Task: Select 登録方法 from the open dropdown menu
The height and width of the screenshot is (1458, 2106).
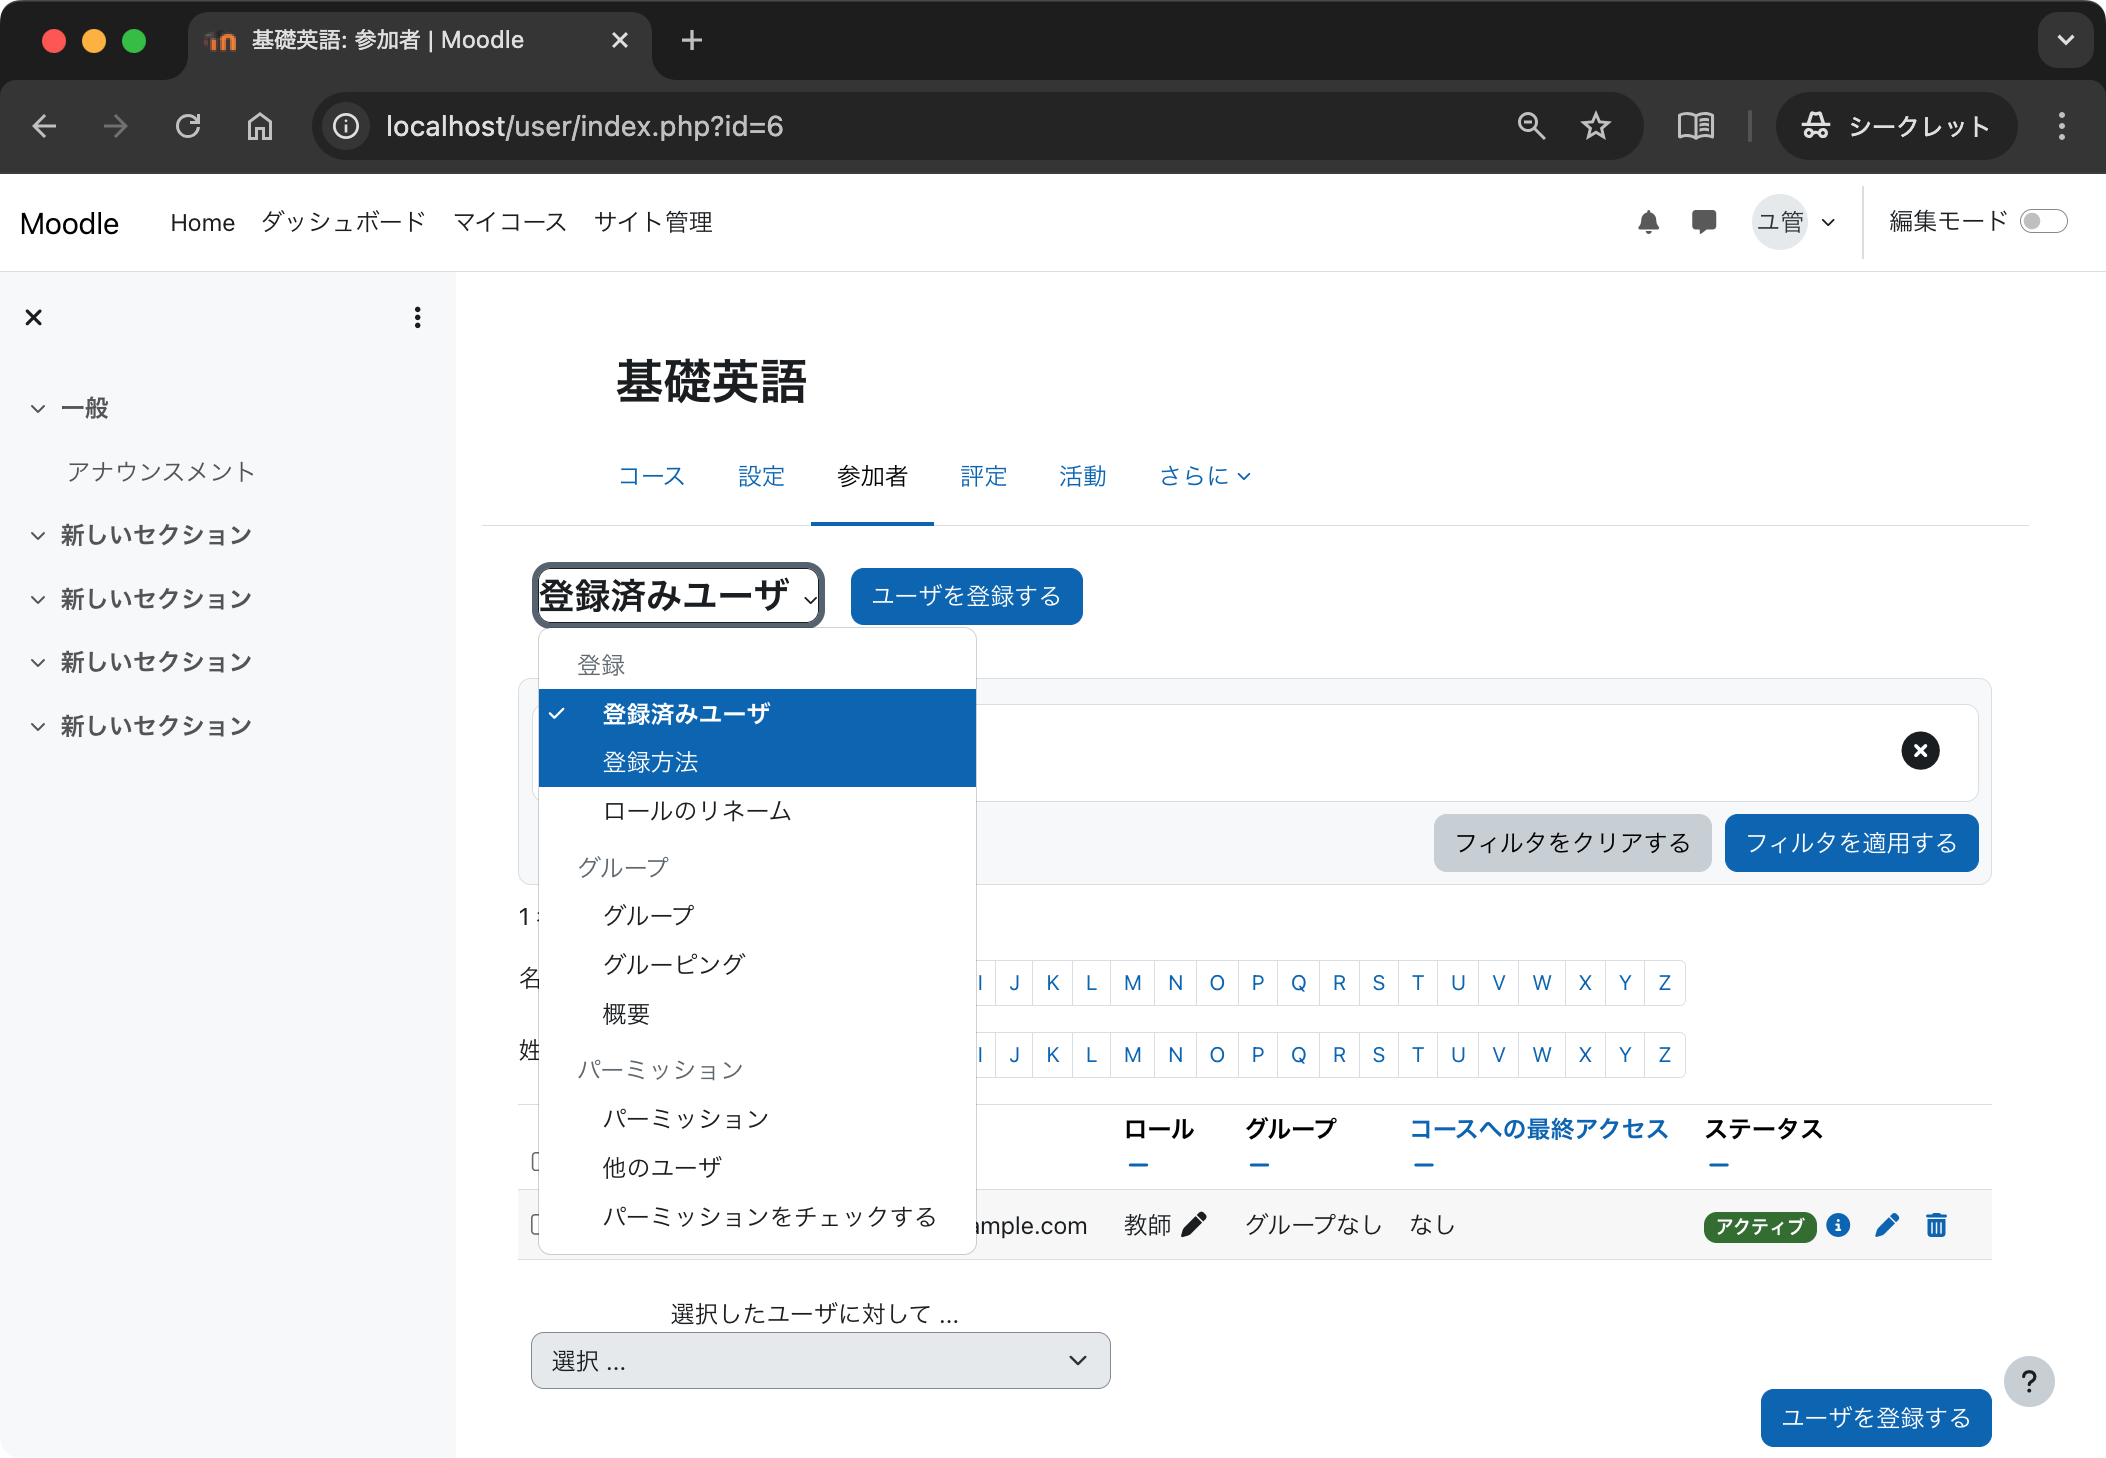Action: coord(651,761)
